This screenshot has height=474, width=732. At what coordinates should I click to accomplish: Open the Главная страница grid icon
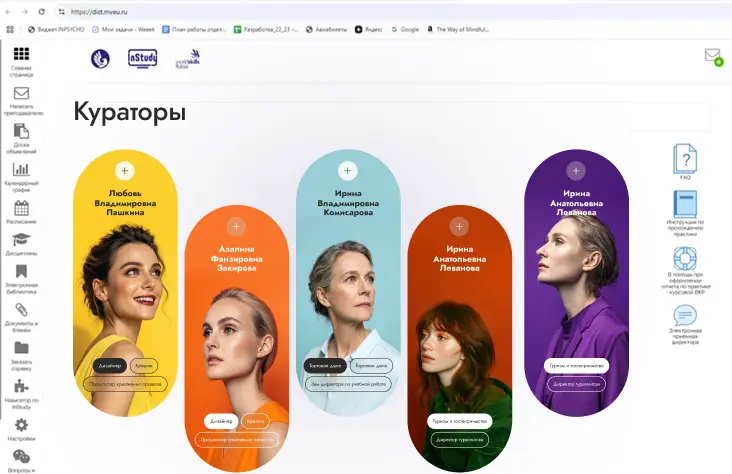(21, 54)
